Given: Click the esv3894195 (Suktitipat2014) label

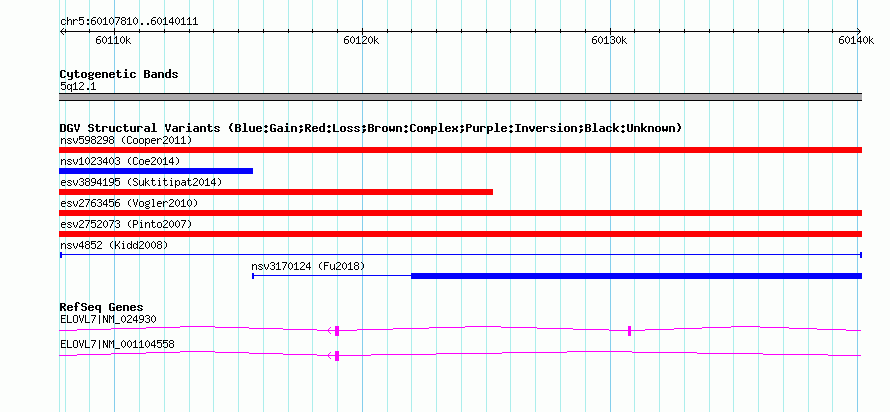Looking at the screenshot, I should pyautogui.click(x=141, y=182).
